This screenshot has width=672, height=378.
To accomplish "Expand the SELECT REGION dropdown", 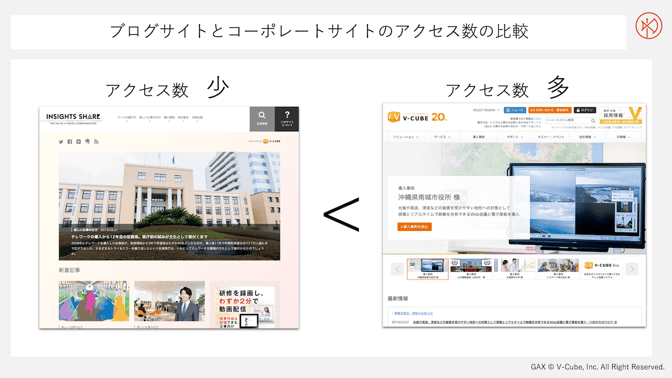I will point(486,110).
